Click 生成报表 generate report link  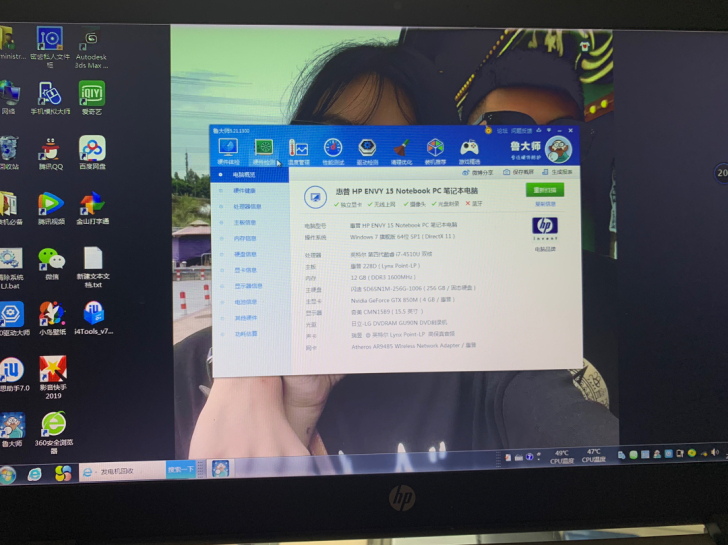[557, 172]
